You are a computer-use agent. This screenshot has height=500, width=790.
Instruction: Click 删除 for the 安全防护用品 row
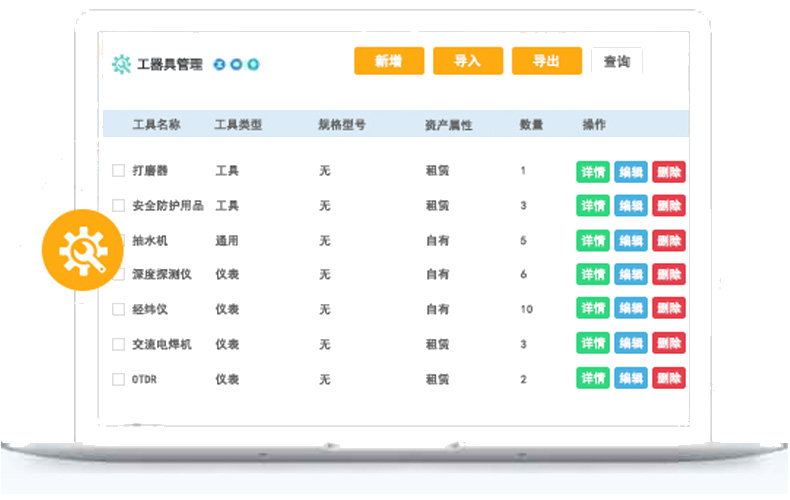click(669, 206)
